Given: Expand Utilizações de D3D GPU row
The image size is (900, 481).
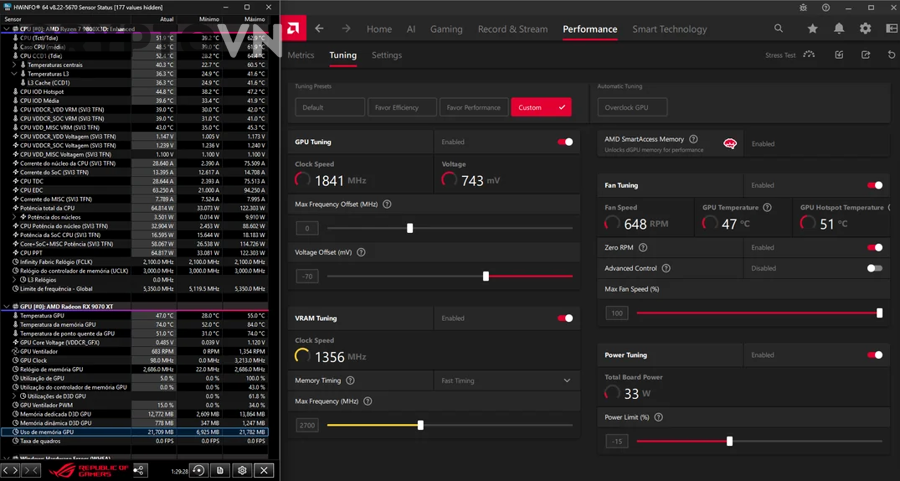Looking at the screenshot, I should (14, 396).
